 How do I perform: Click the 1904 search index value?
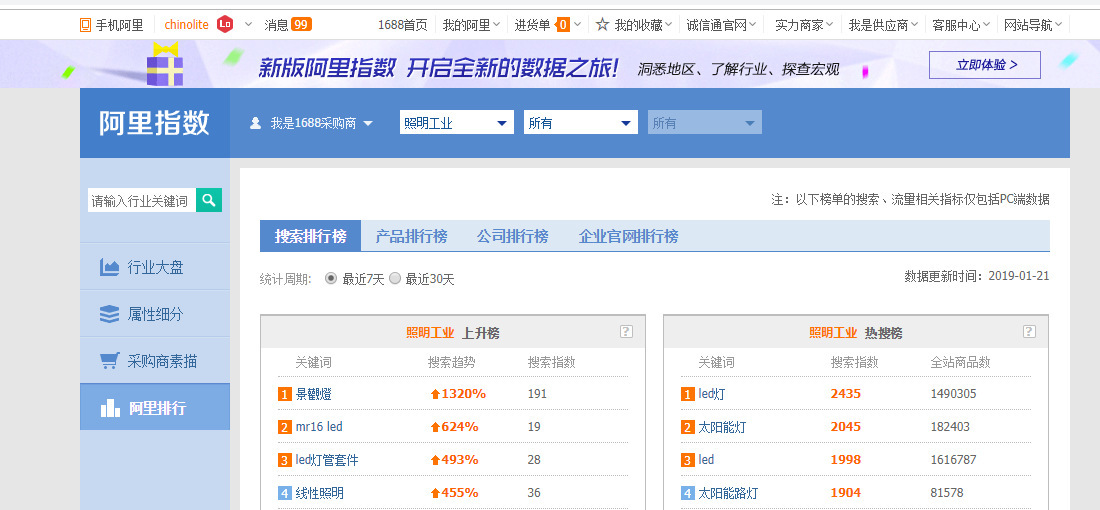[x=845, y=492]
